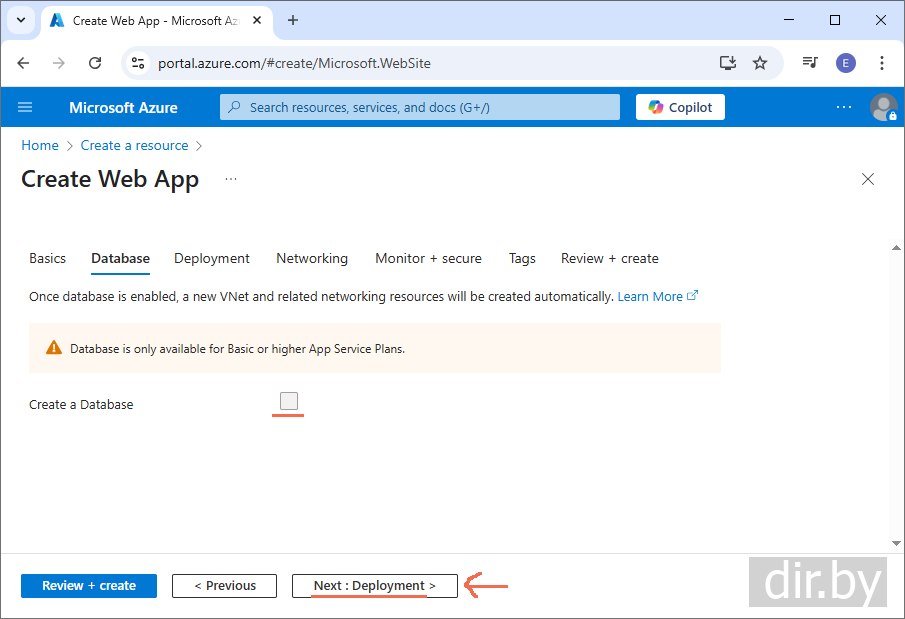Enable the Create a Database checkbox

[289, 402]
